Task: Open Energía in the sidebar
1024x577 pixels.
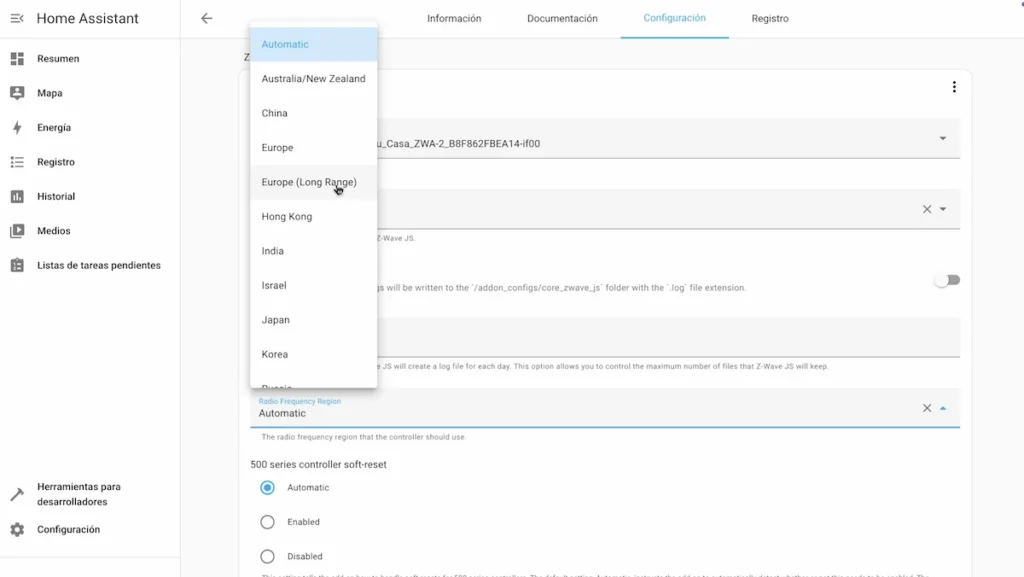Action: pos(54,128)
